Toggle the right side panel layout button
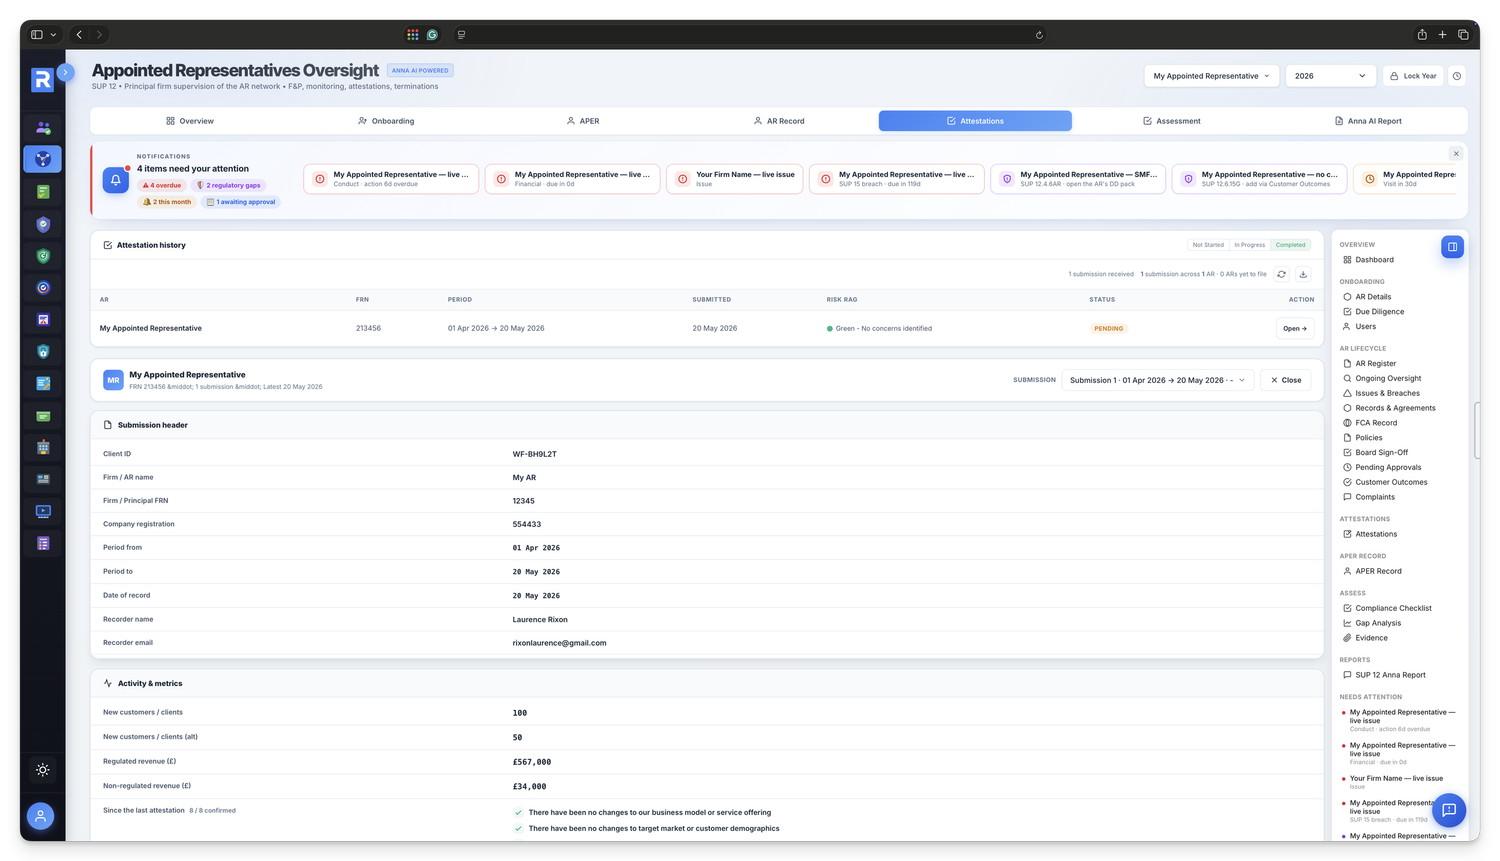Screen dimensions: 1500x861 tap(1453, 247)
